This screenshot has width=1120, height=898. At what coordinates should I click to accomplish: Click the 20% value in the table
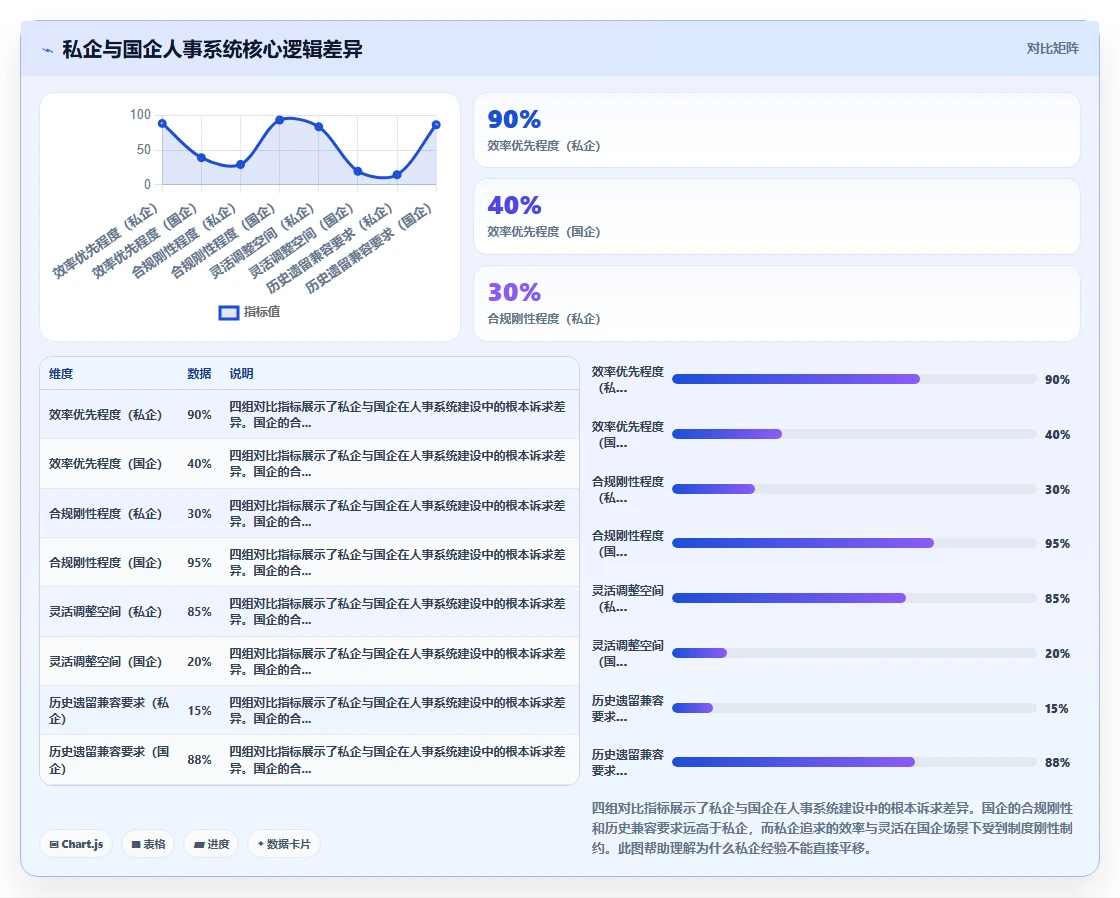[x=199, y=662]
